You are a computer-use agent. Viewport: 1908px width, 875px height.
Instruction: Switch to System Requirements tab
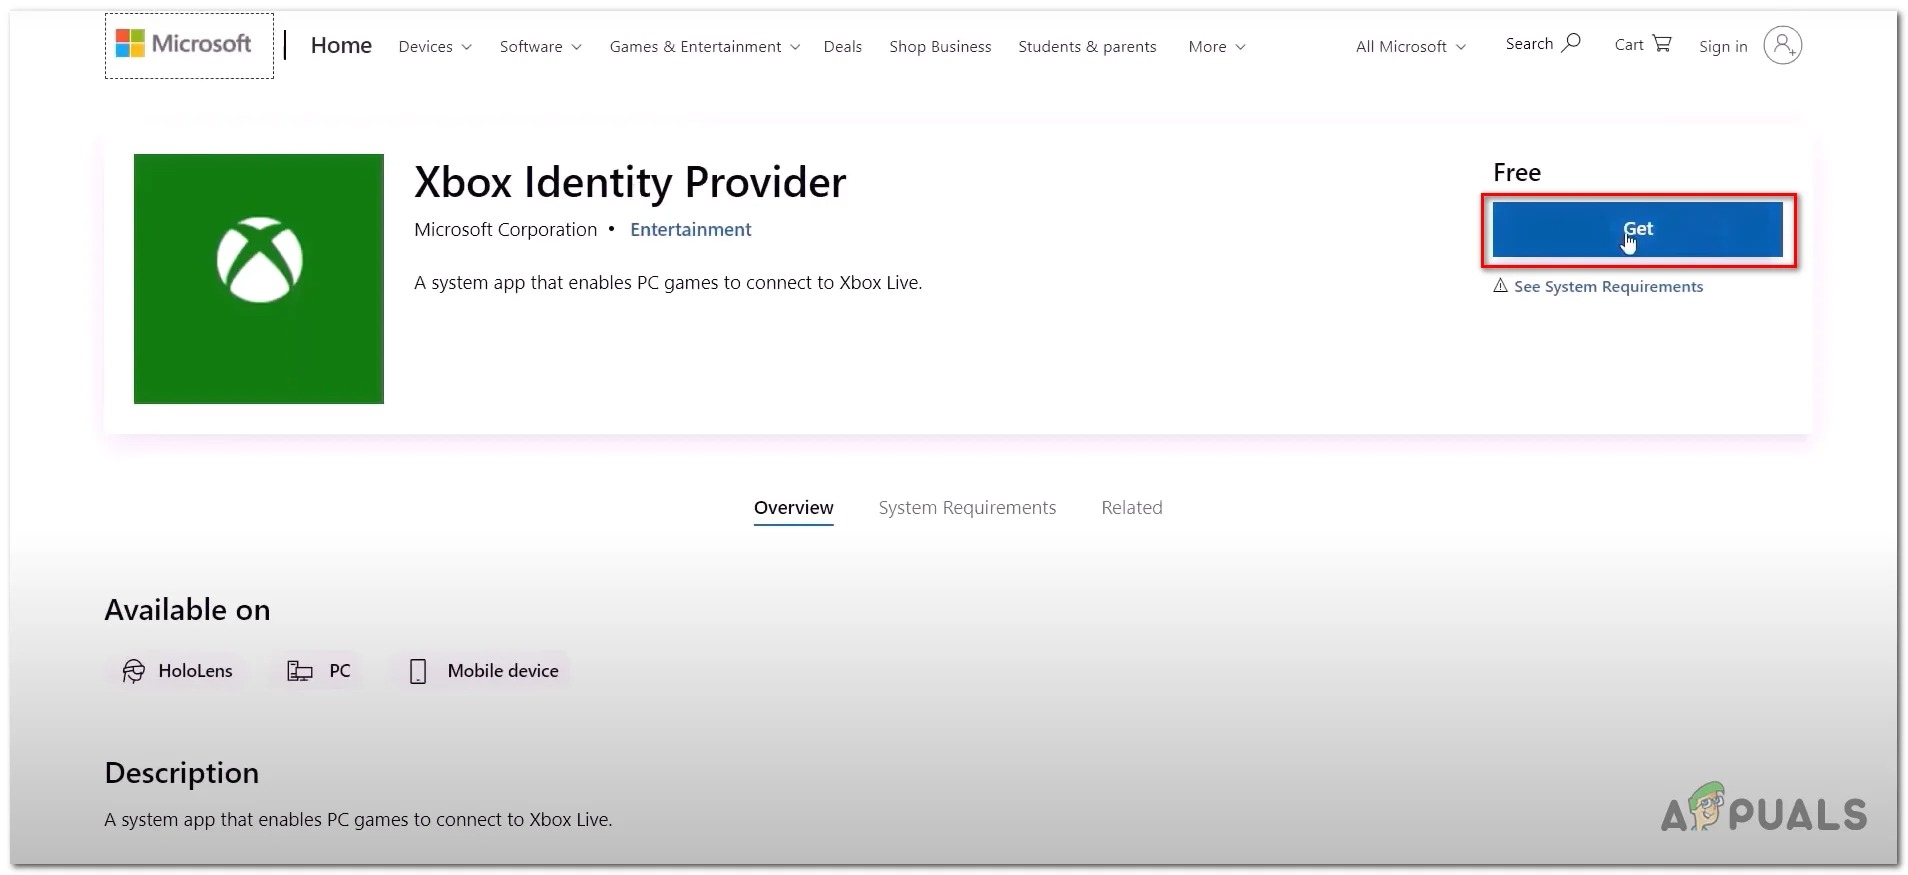tap(967, 508)
